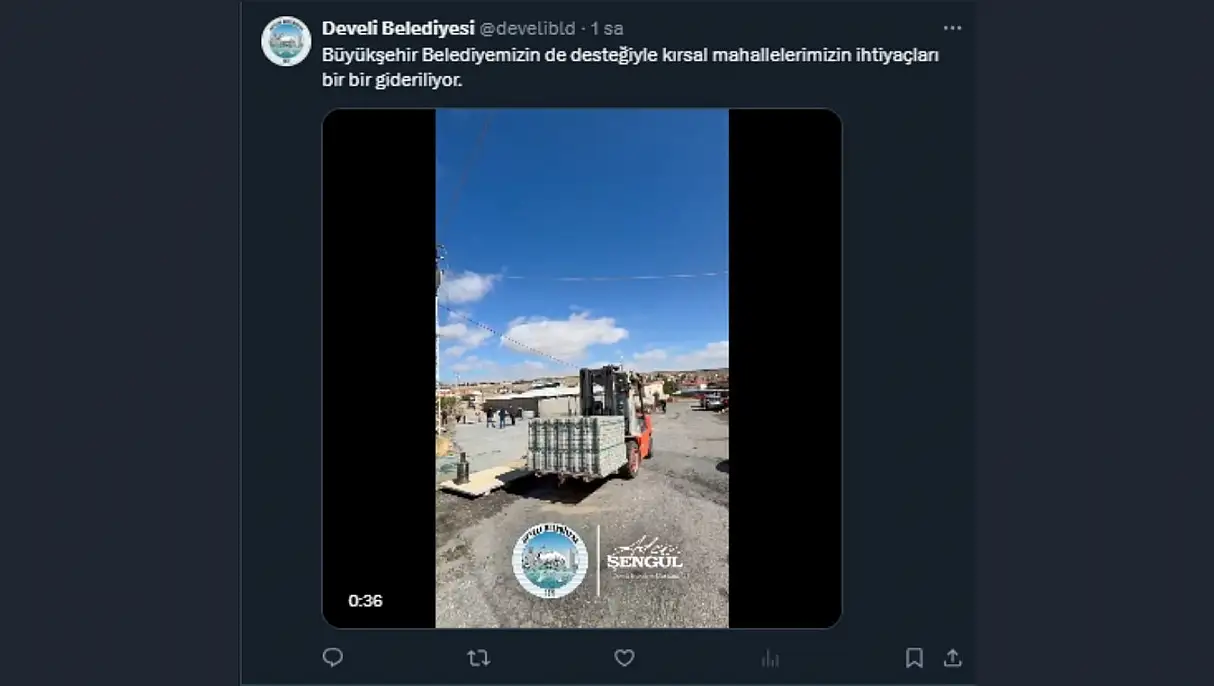This screenshot has width=1214, height=686.
Task: Reply to the tweet via speech bubble icon
Action: click(333, 657)
